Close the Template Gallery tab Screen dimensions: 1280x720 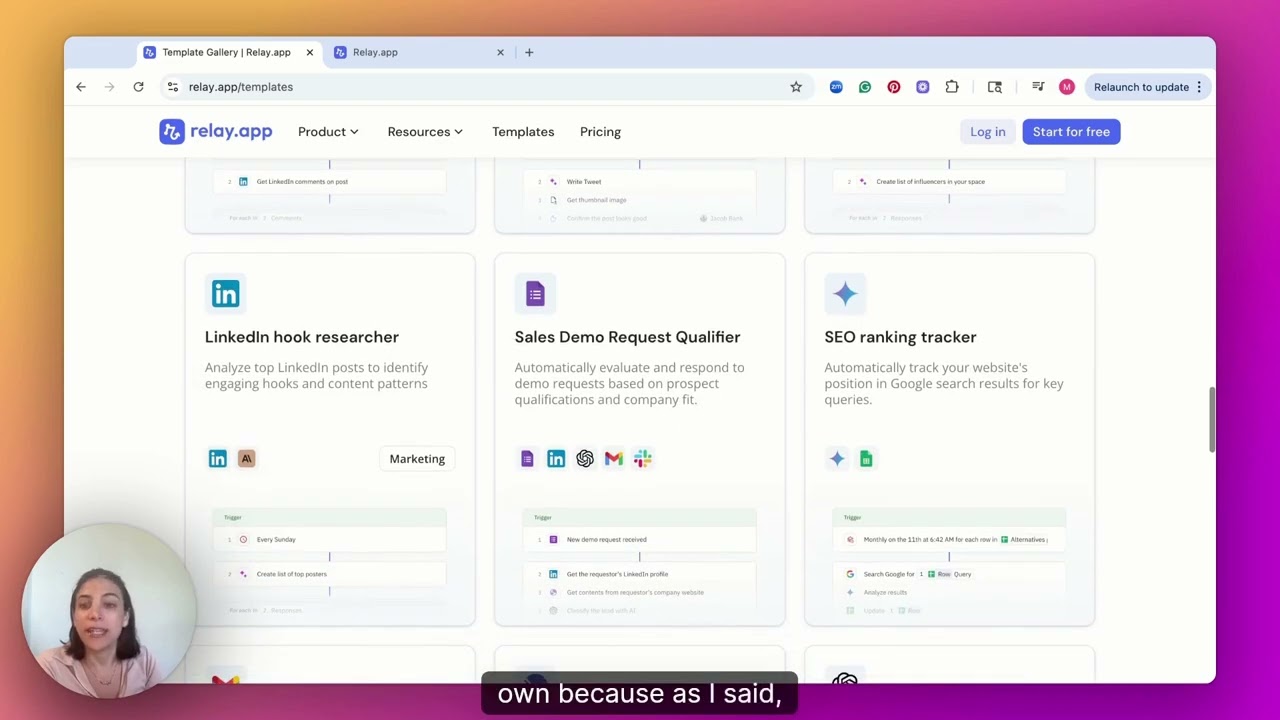[309, 52]
